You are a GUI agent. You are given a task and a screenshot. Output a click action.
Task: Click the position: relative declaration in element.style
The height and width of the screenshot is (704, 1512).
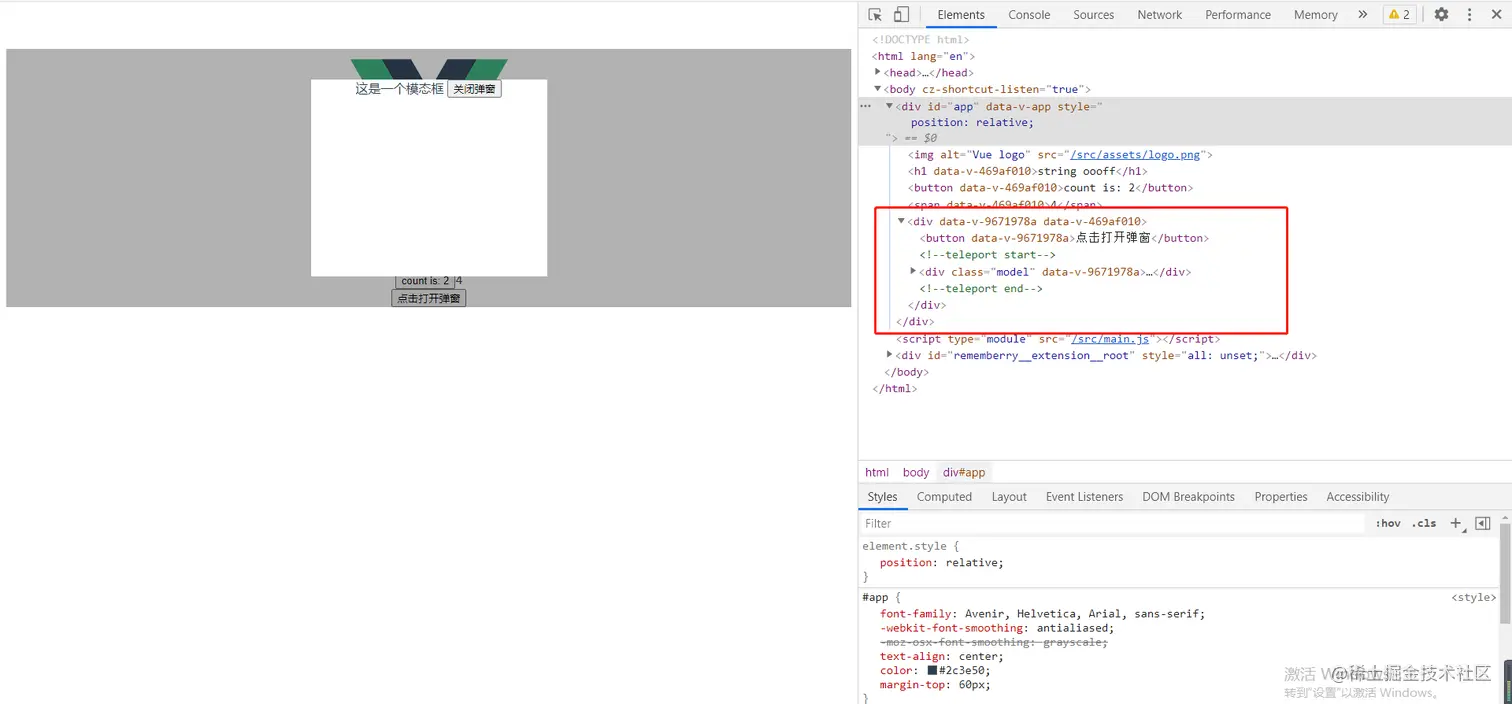[x=941, y=562]
